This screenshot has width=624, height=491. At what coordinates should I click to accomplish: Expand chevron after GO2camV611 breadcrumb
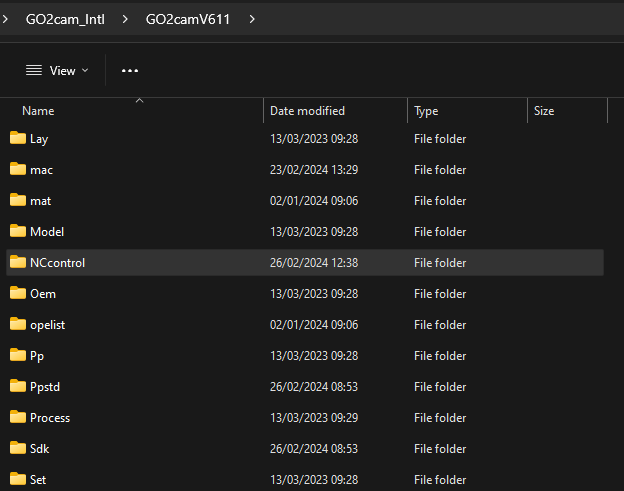[252, 19]
